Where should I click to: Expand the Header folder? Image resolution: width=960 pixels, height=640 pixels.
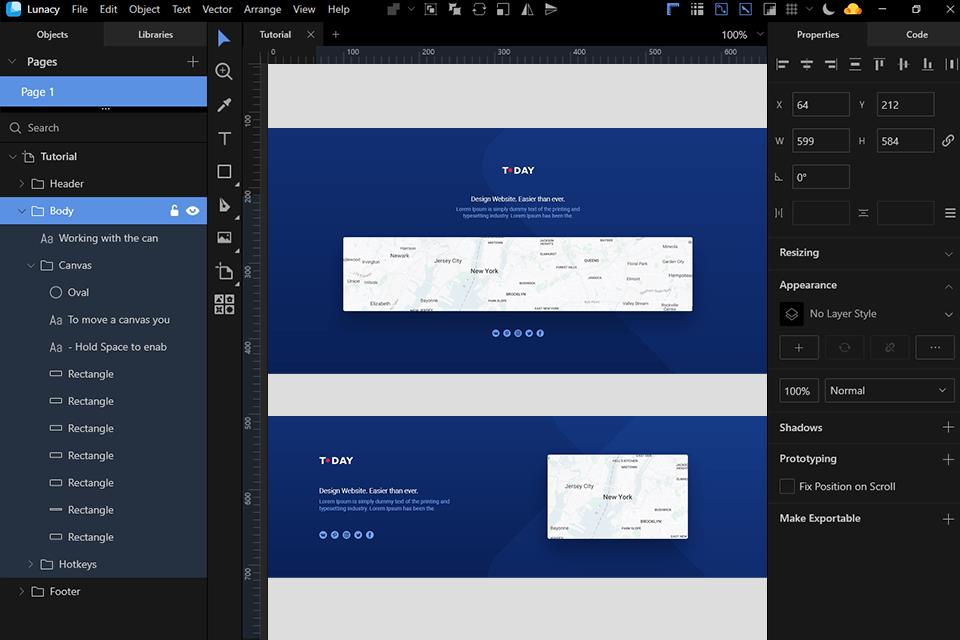click(x=20, y=183)
